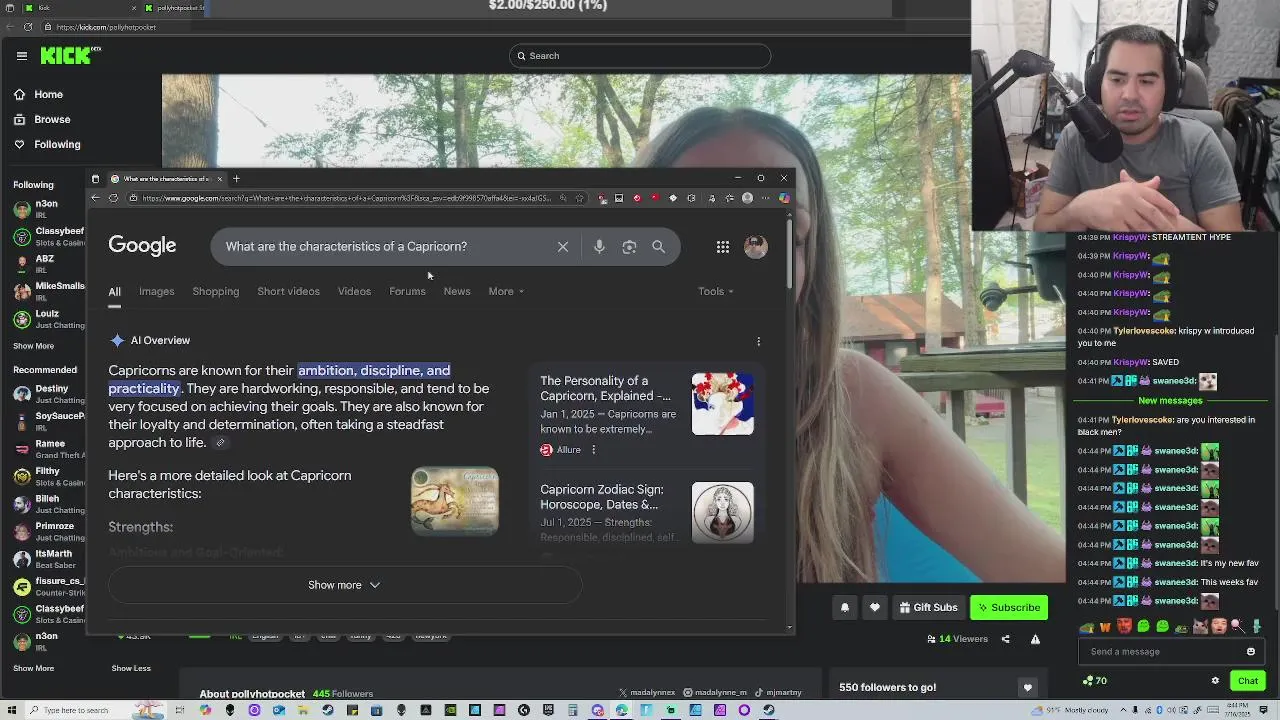Switch to Images results tab
Image resolution: width=1280 pixels, height=720 pixels.
(156, 292)
